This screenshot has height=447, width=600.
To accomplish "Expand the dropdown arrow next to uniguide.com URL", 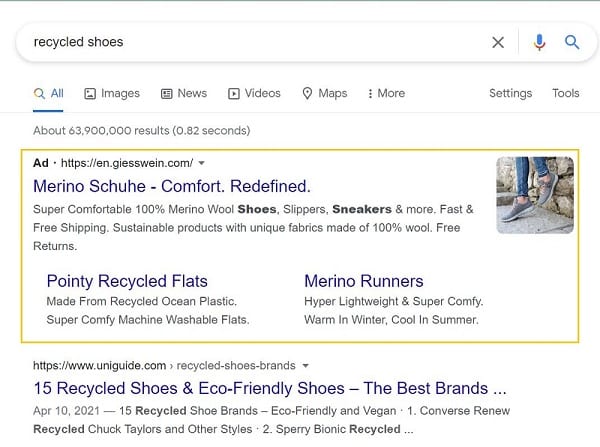I will point(305,366).
